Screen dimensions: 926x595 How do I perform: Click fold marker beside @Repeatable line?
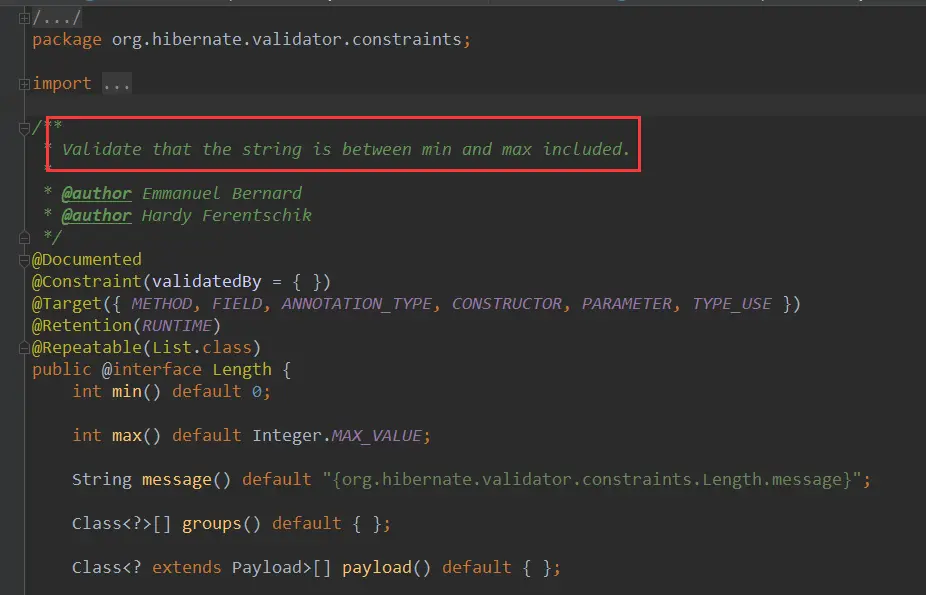pyautogui.click(x=24, y=348)
